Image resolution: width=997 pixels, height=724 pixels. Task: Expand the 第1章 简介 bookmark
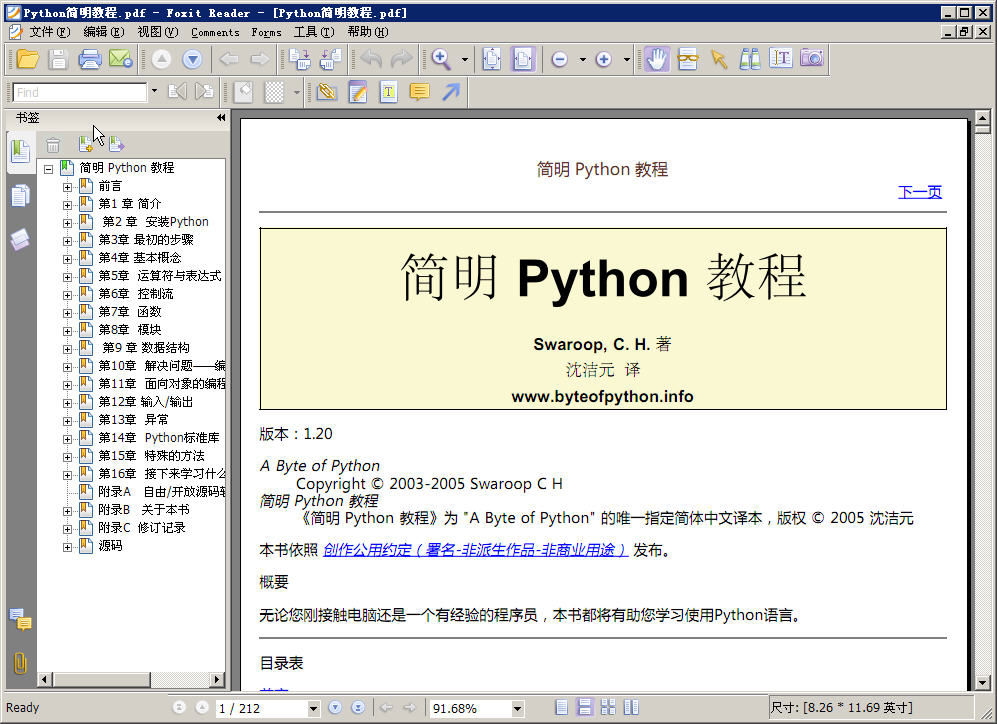click(67, 204)
